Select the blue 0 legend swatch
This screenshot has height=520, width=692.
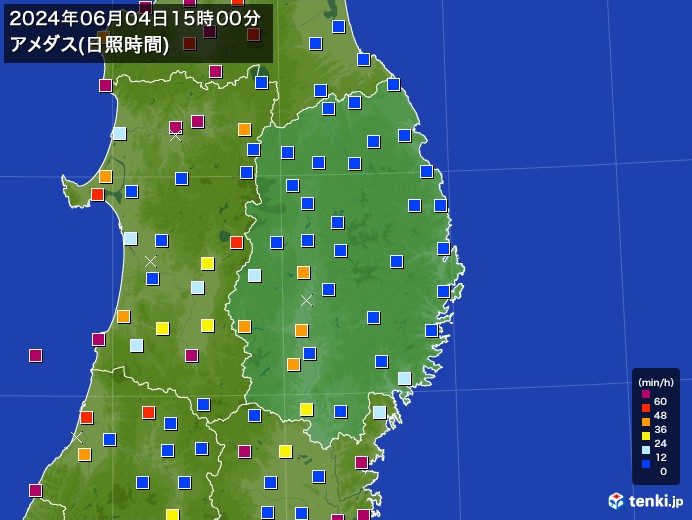[646, 464]
